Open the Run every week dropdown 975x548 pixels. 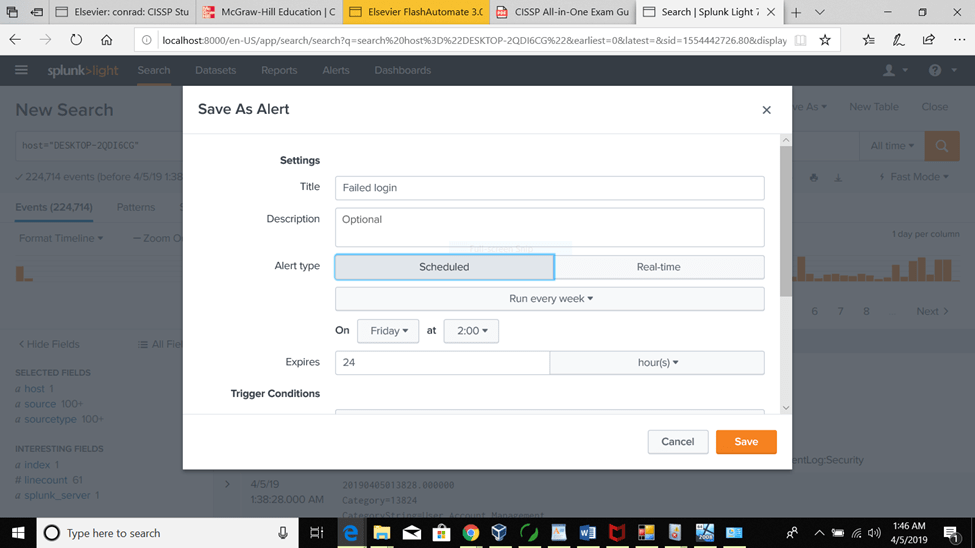550,299
